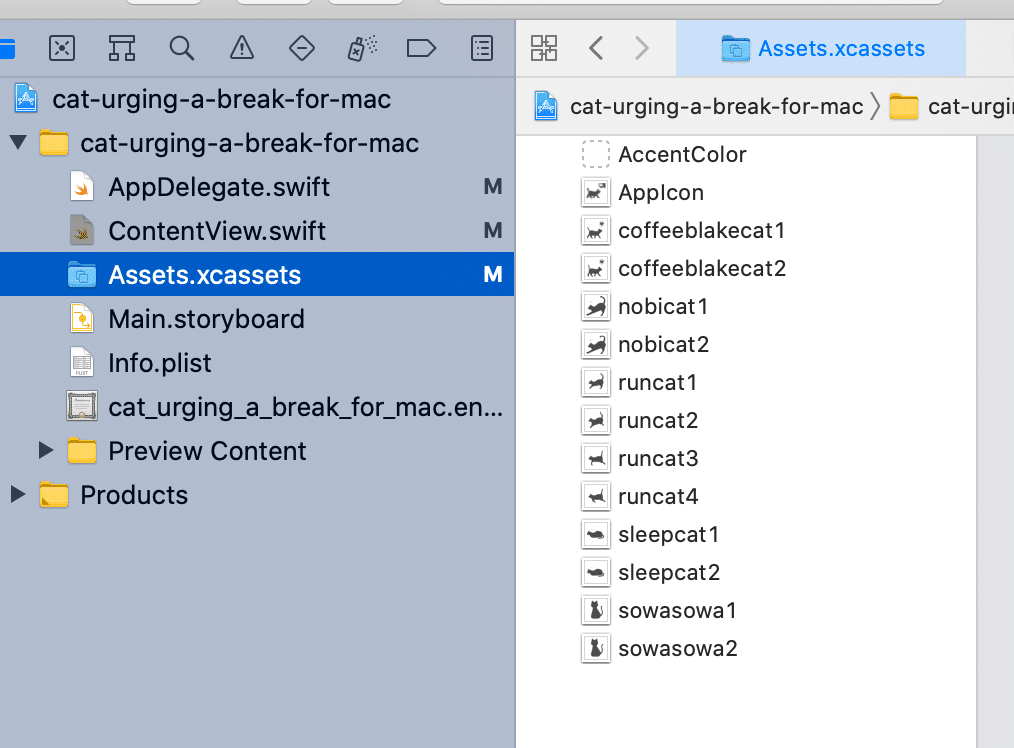This screenshot has height=748, width=1014.
Task: Expand the Preview Content folder
Action: coord(45,451)
